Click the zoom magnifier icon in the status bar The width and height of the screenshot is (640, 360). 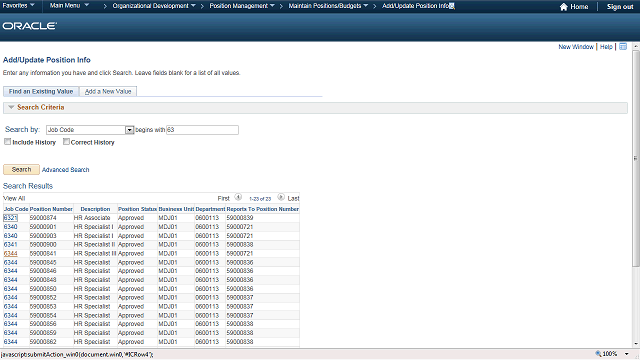[x=598, y=354]
